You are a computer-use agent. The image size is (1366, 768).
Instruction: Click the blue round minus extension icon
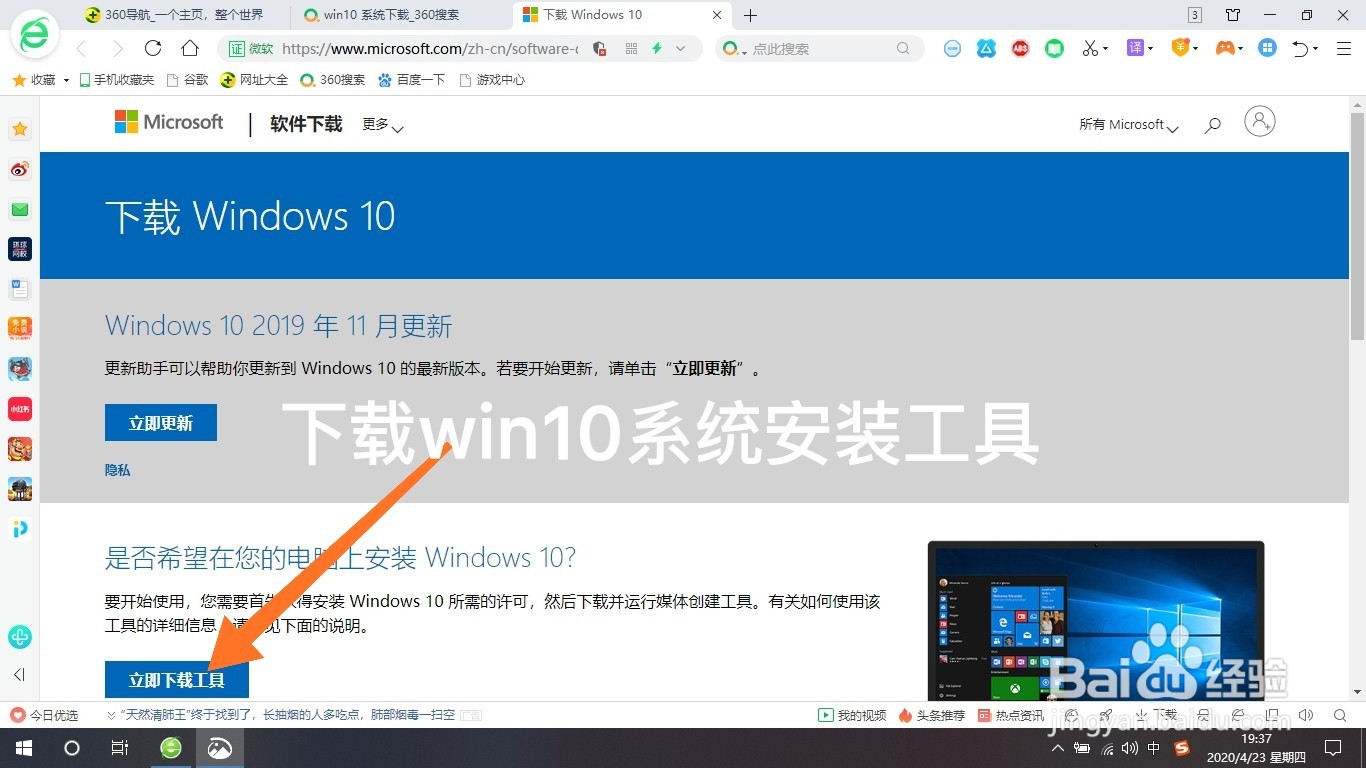tap(952, 48)
